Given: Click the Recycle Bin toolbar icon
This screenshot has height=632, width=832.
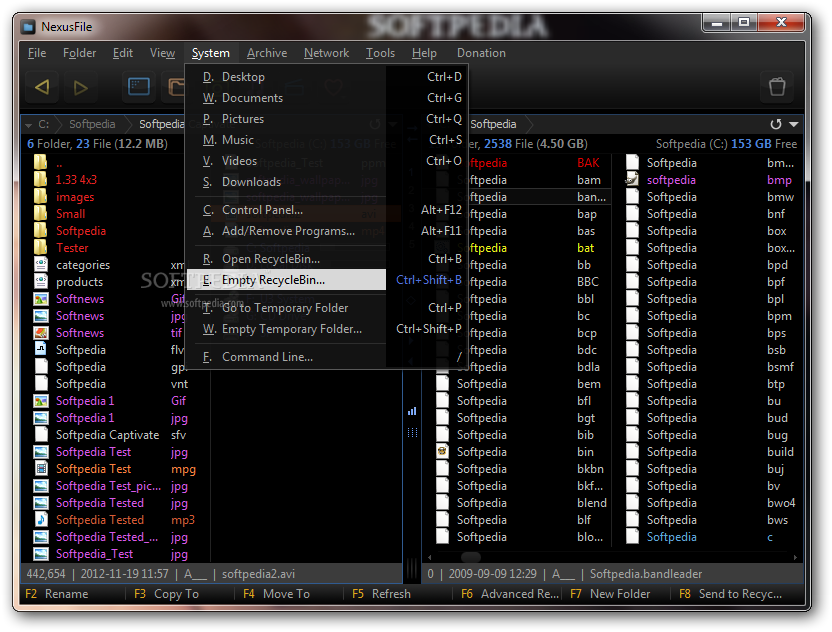Looking at the screenshot, I should 777,86.
